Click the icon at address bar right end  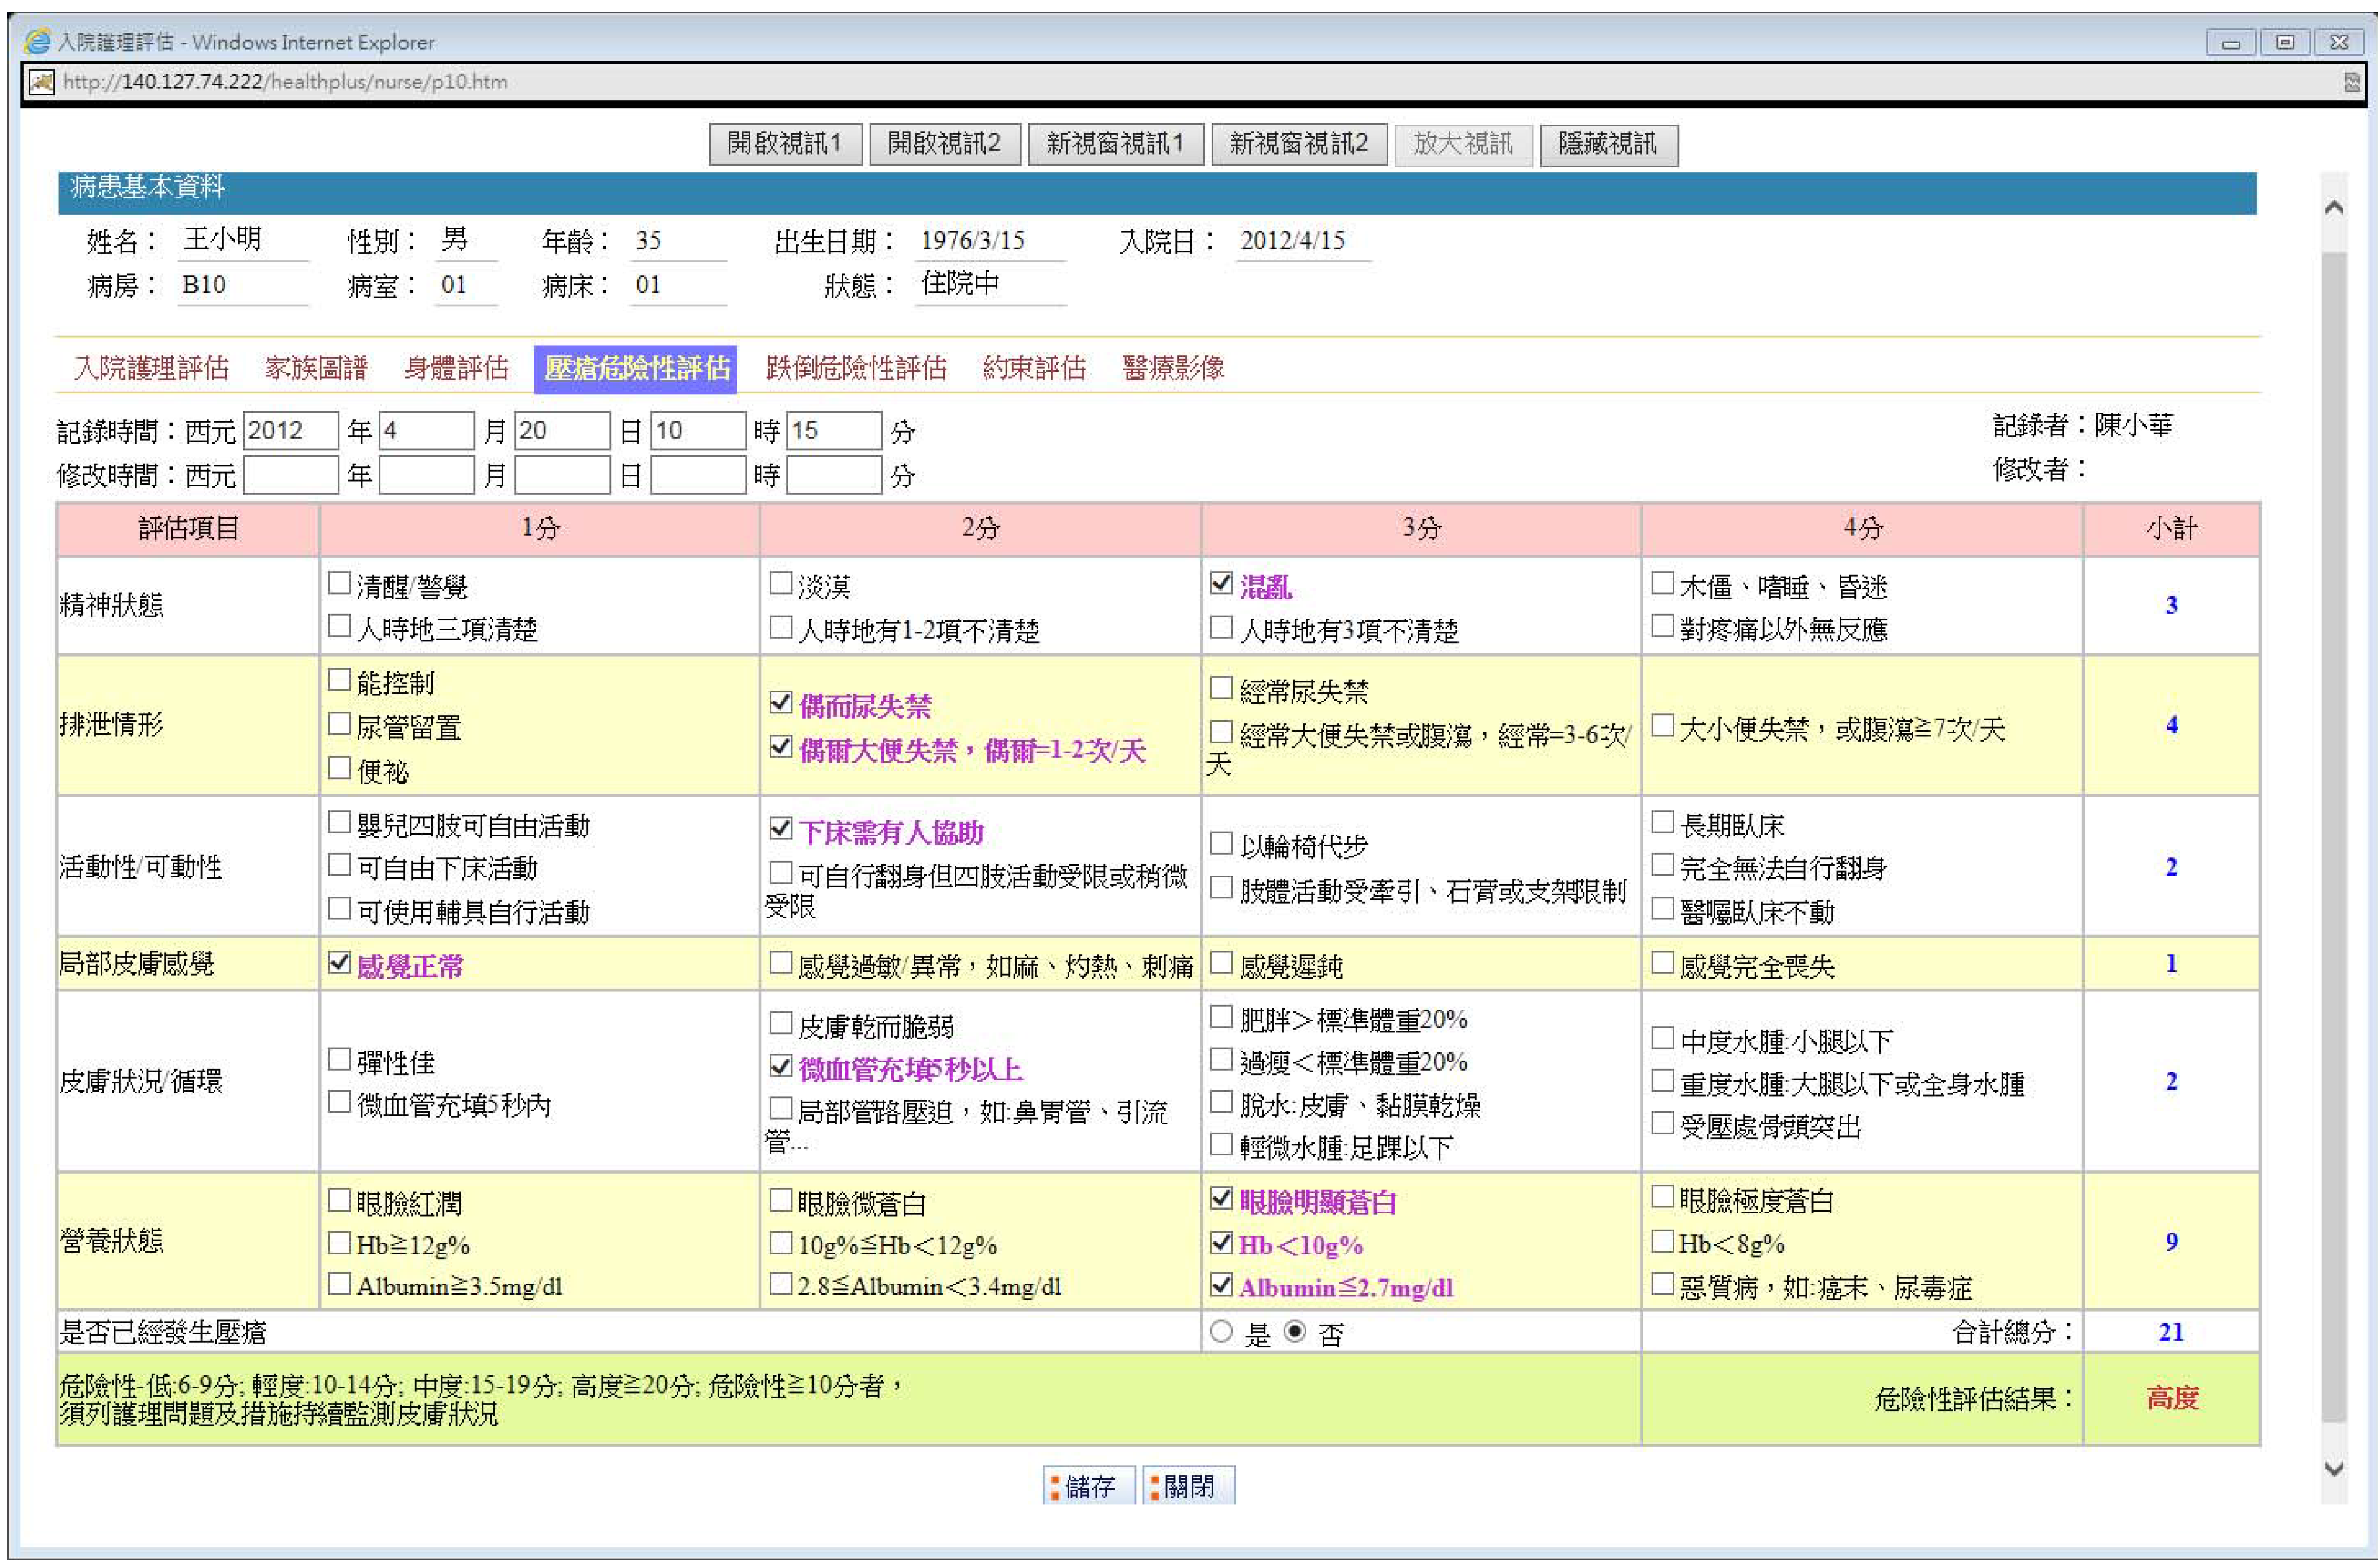coord(2352,82)
